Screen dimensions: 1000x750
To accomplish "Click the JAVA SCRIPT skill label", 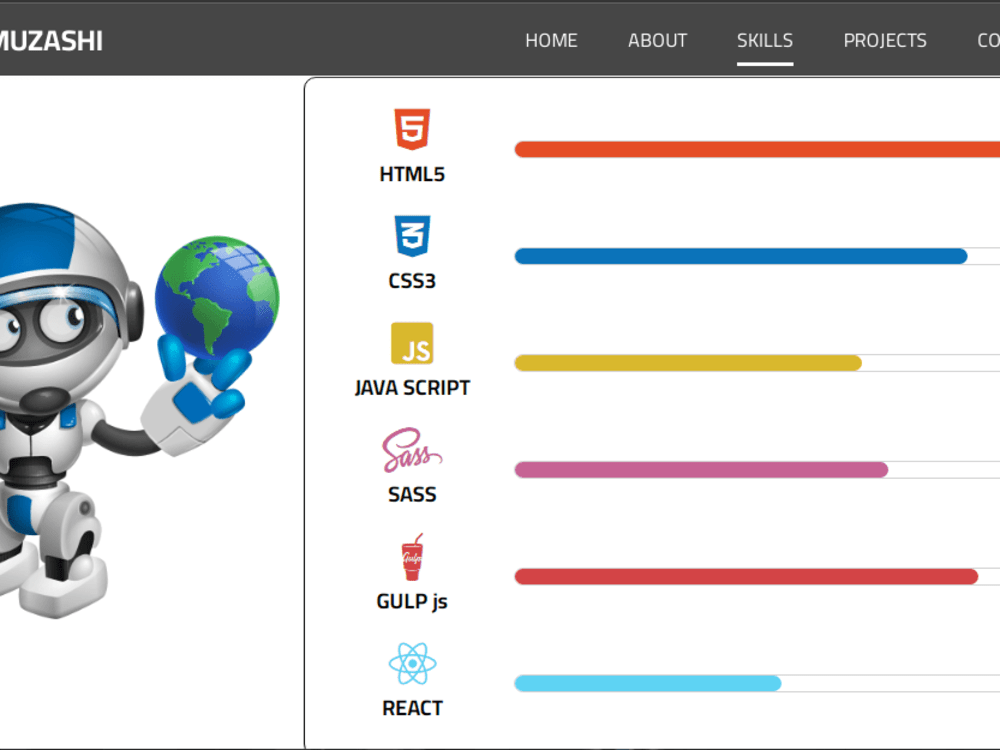I will point(413,387).
